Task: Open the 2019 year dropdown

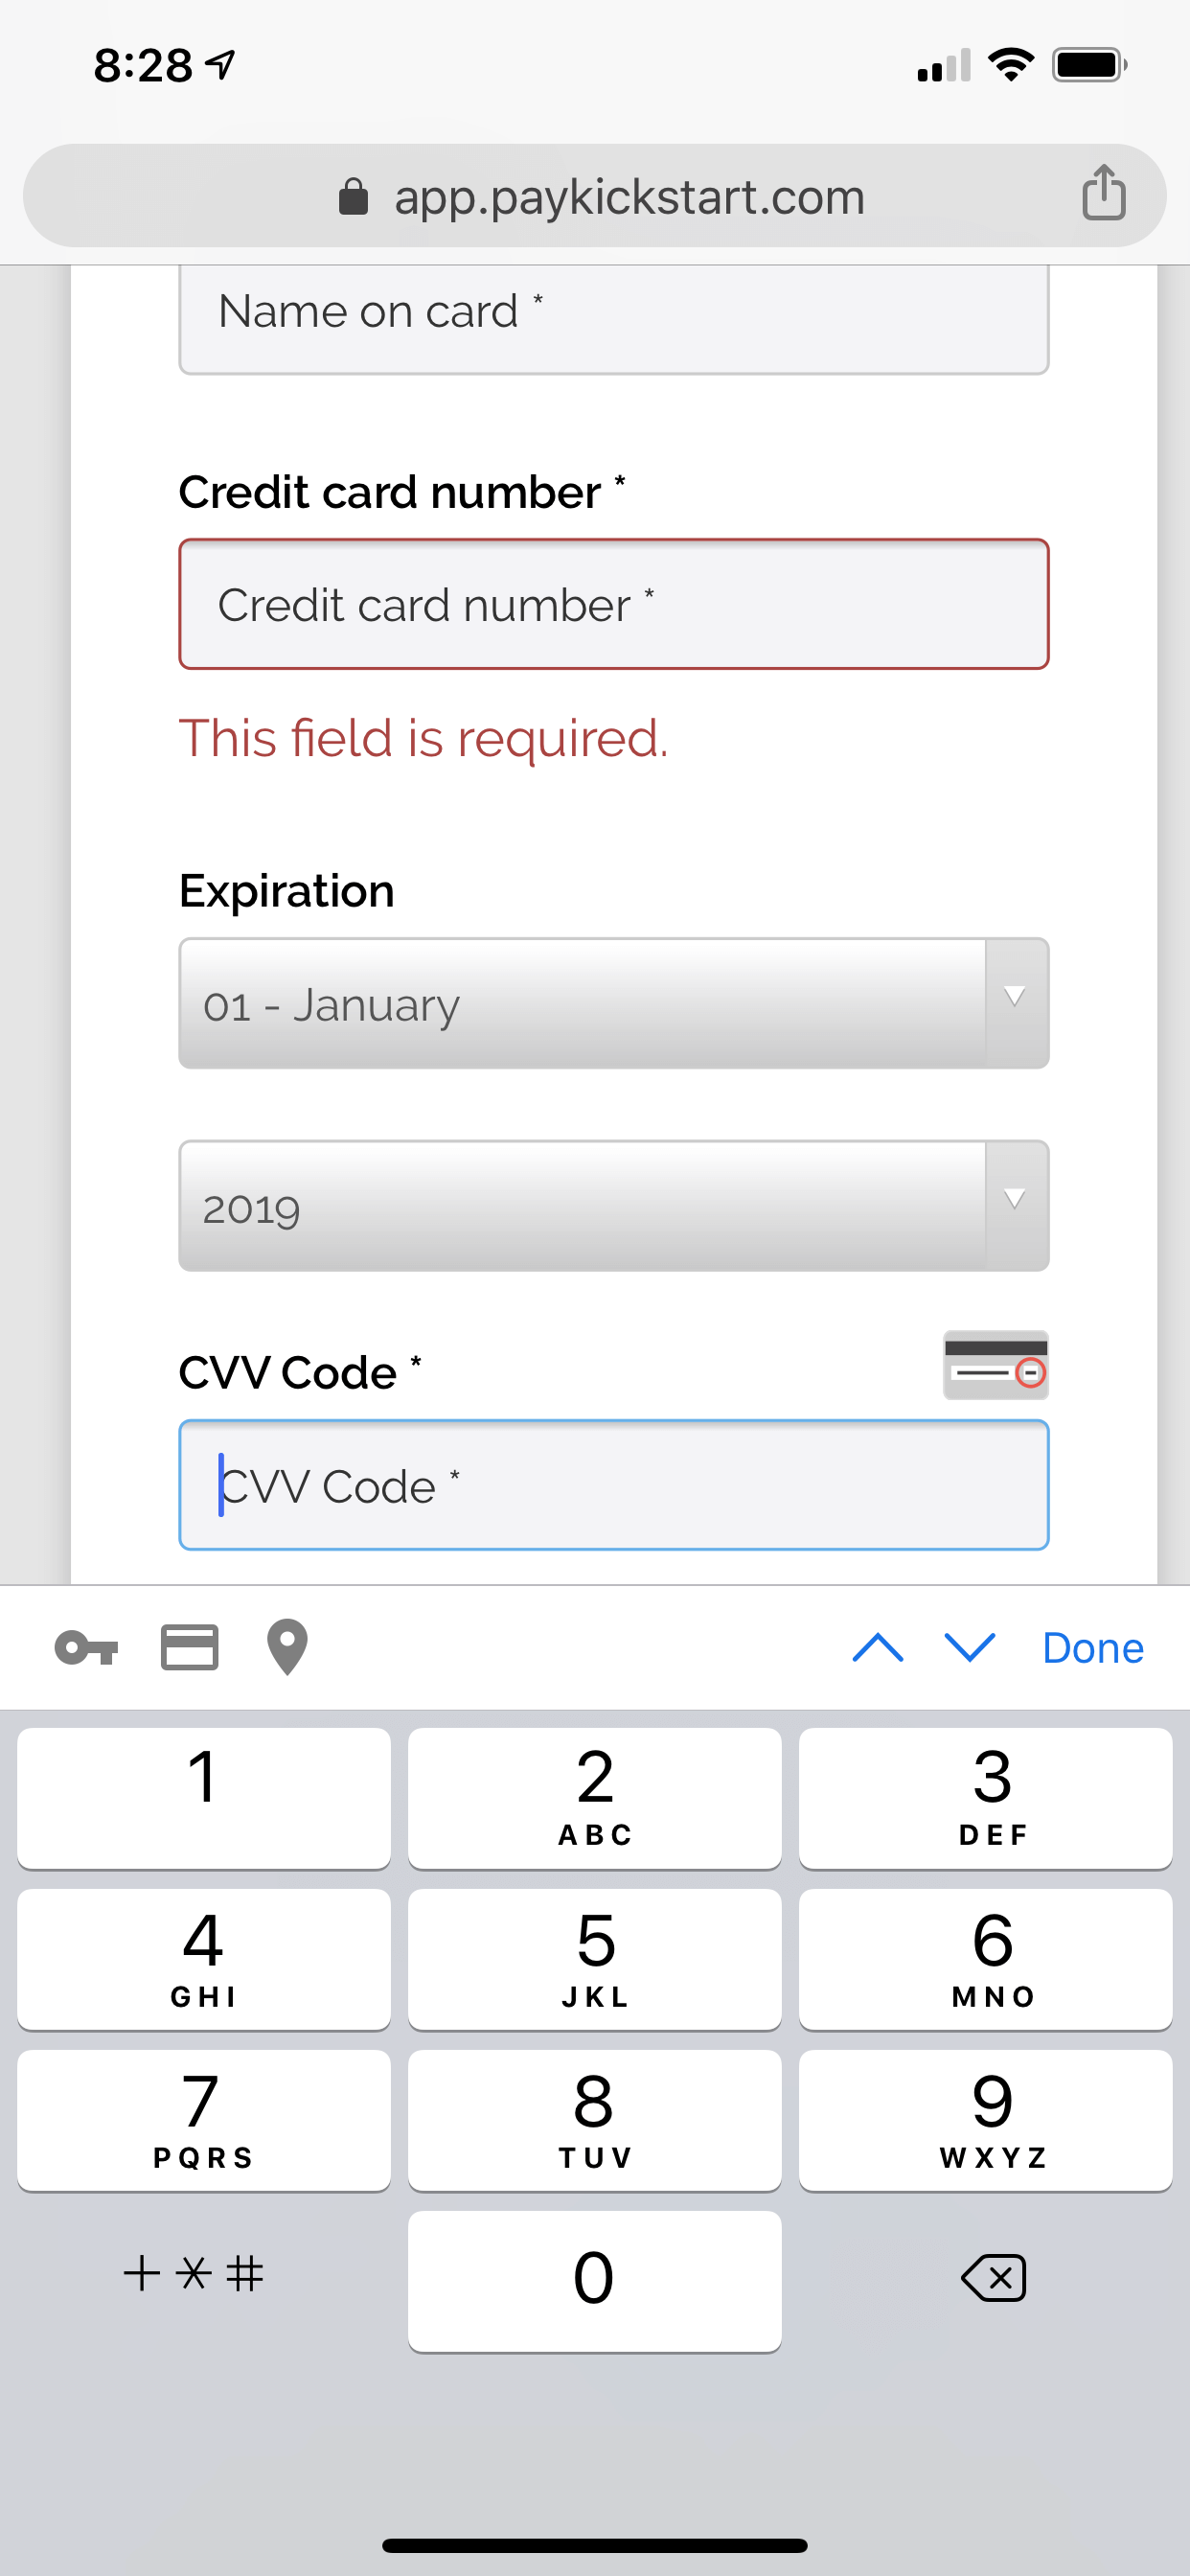Action: (x=613, y=1207)
